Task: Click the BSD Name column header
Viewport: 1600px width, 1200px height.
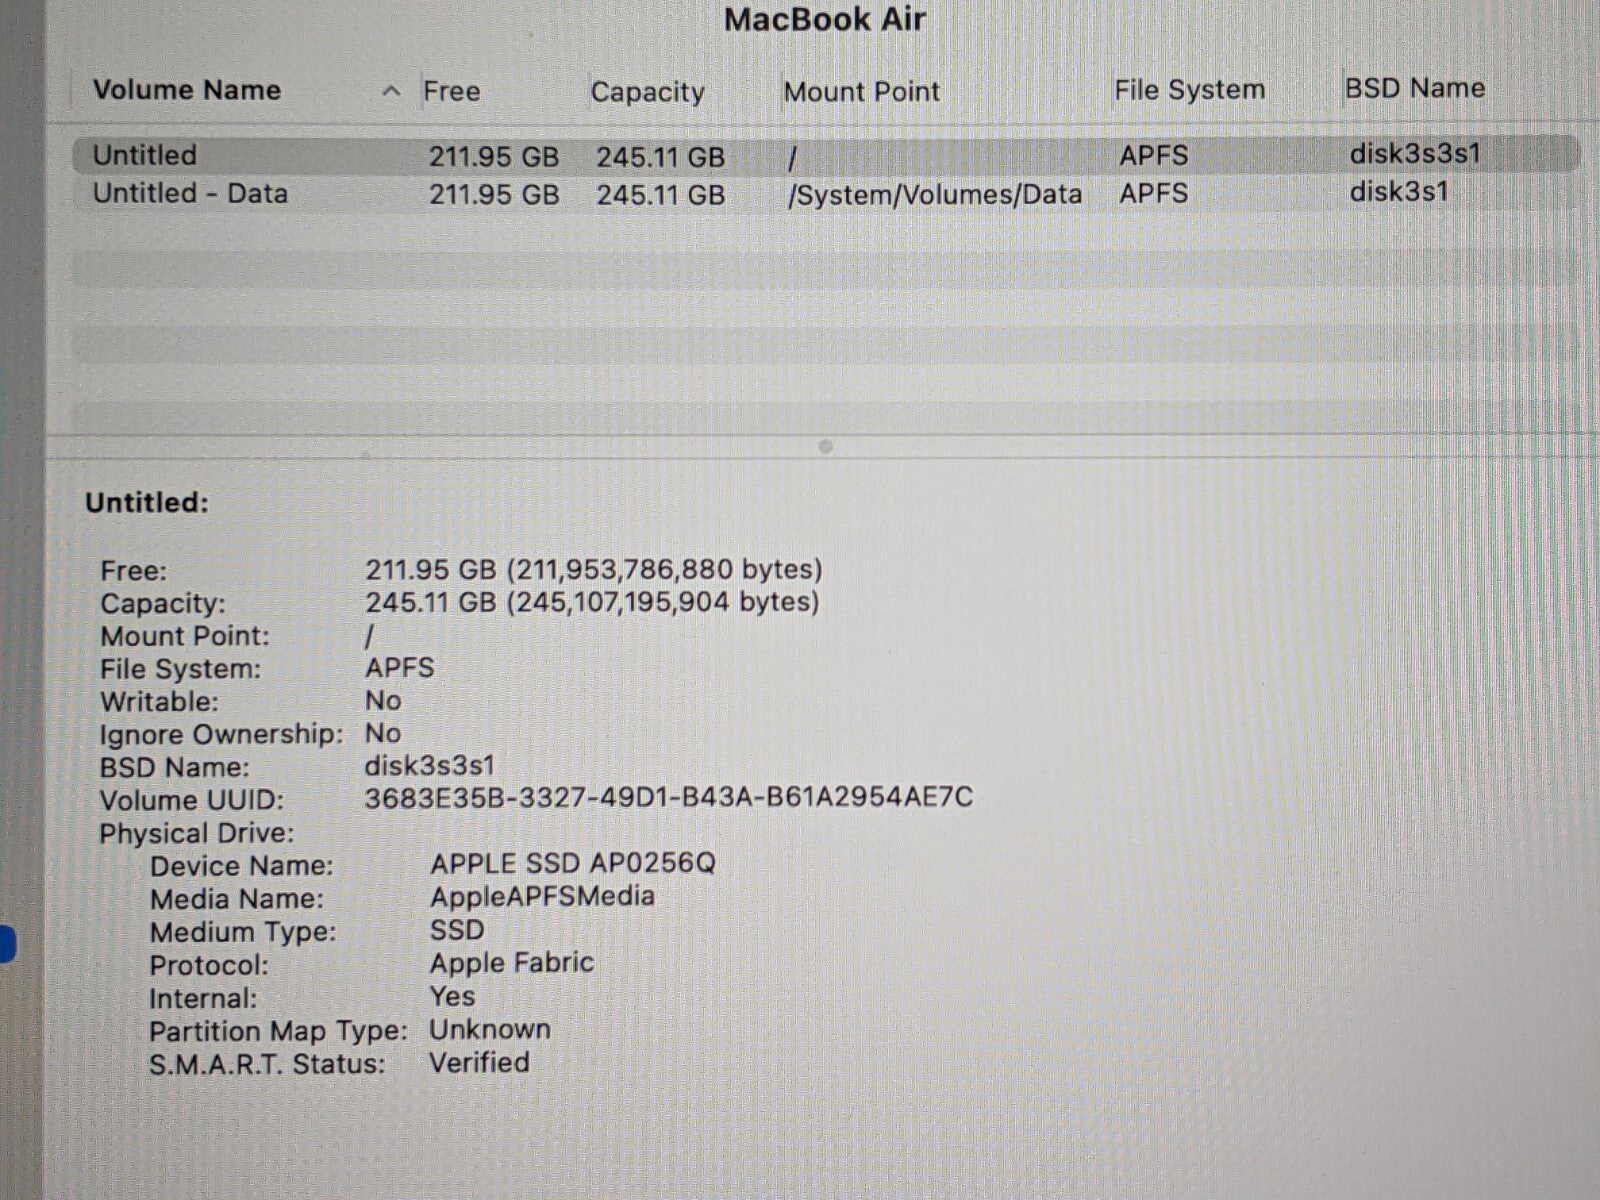Action: (1414, 88)
